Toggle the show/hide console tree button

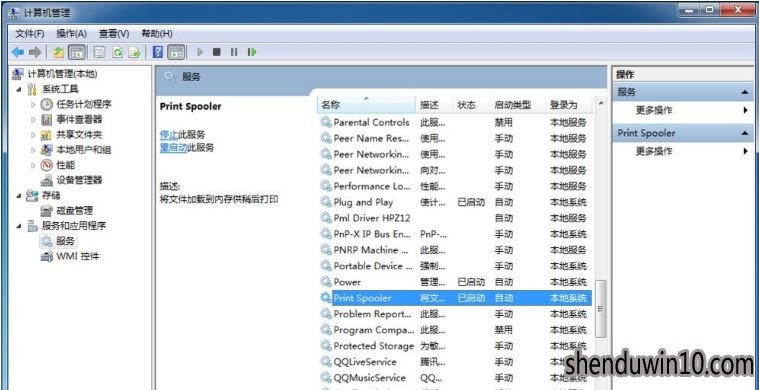(x=76, y=52)
